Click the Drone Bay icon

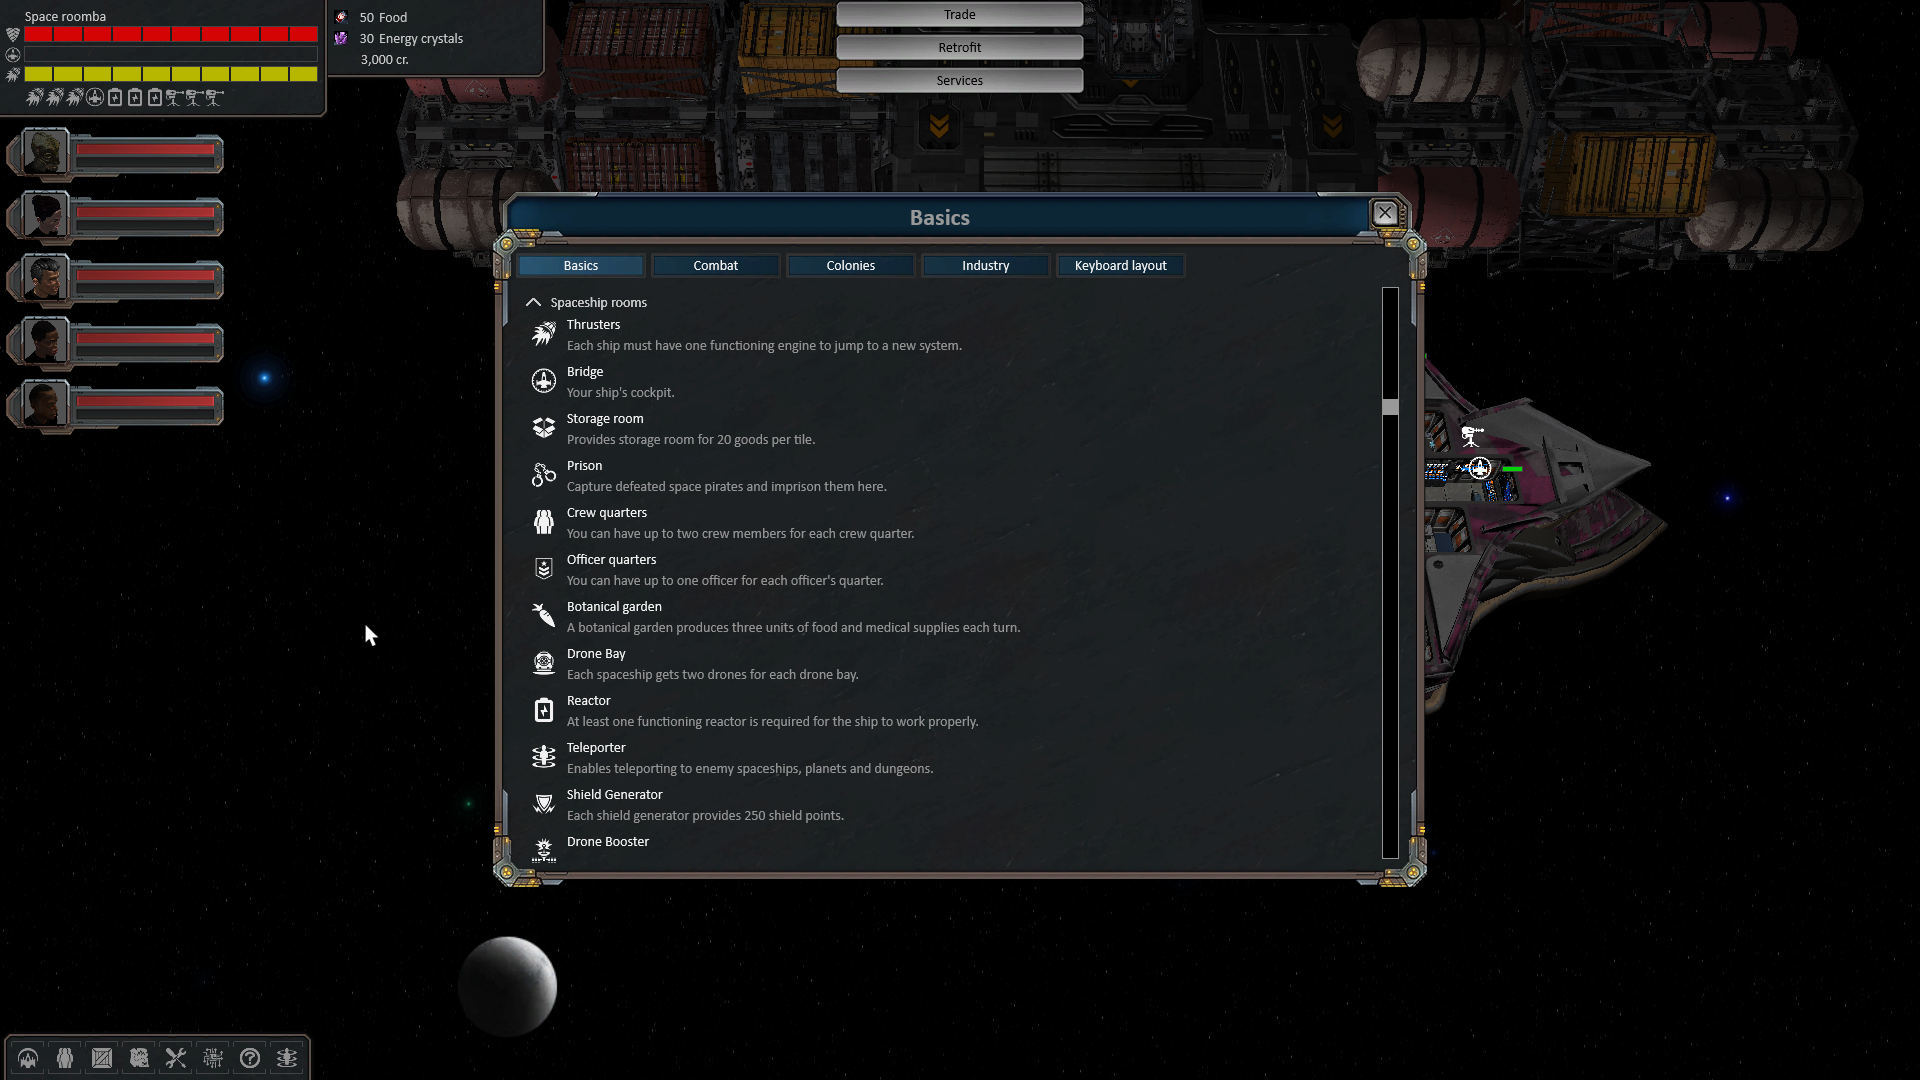point(543,662)
